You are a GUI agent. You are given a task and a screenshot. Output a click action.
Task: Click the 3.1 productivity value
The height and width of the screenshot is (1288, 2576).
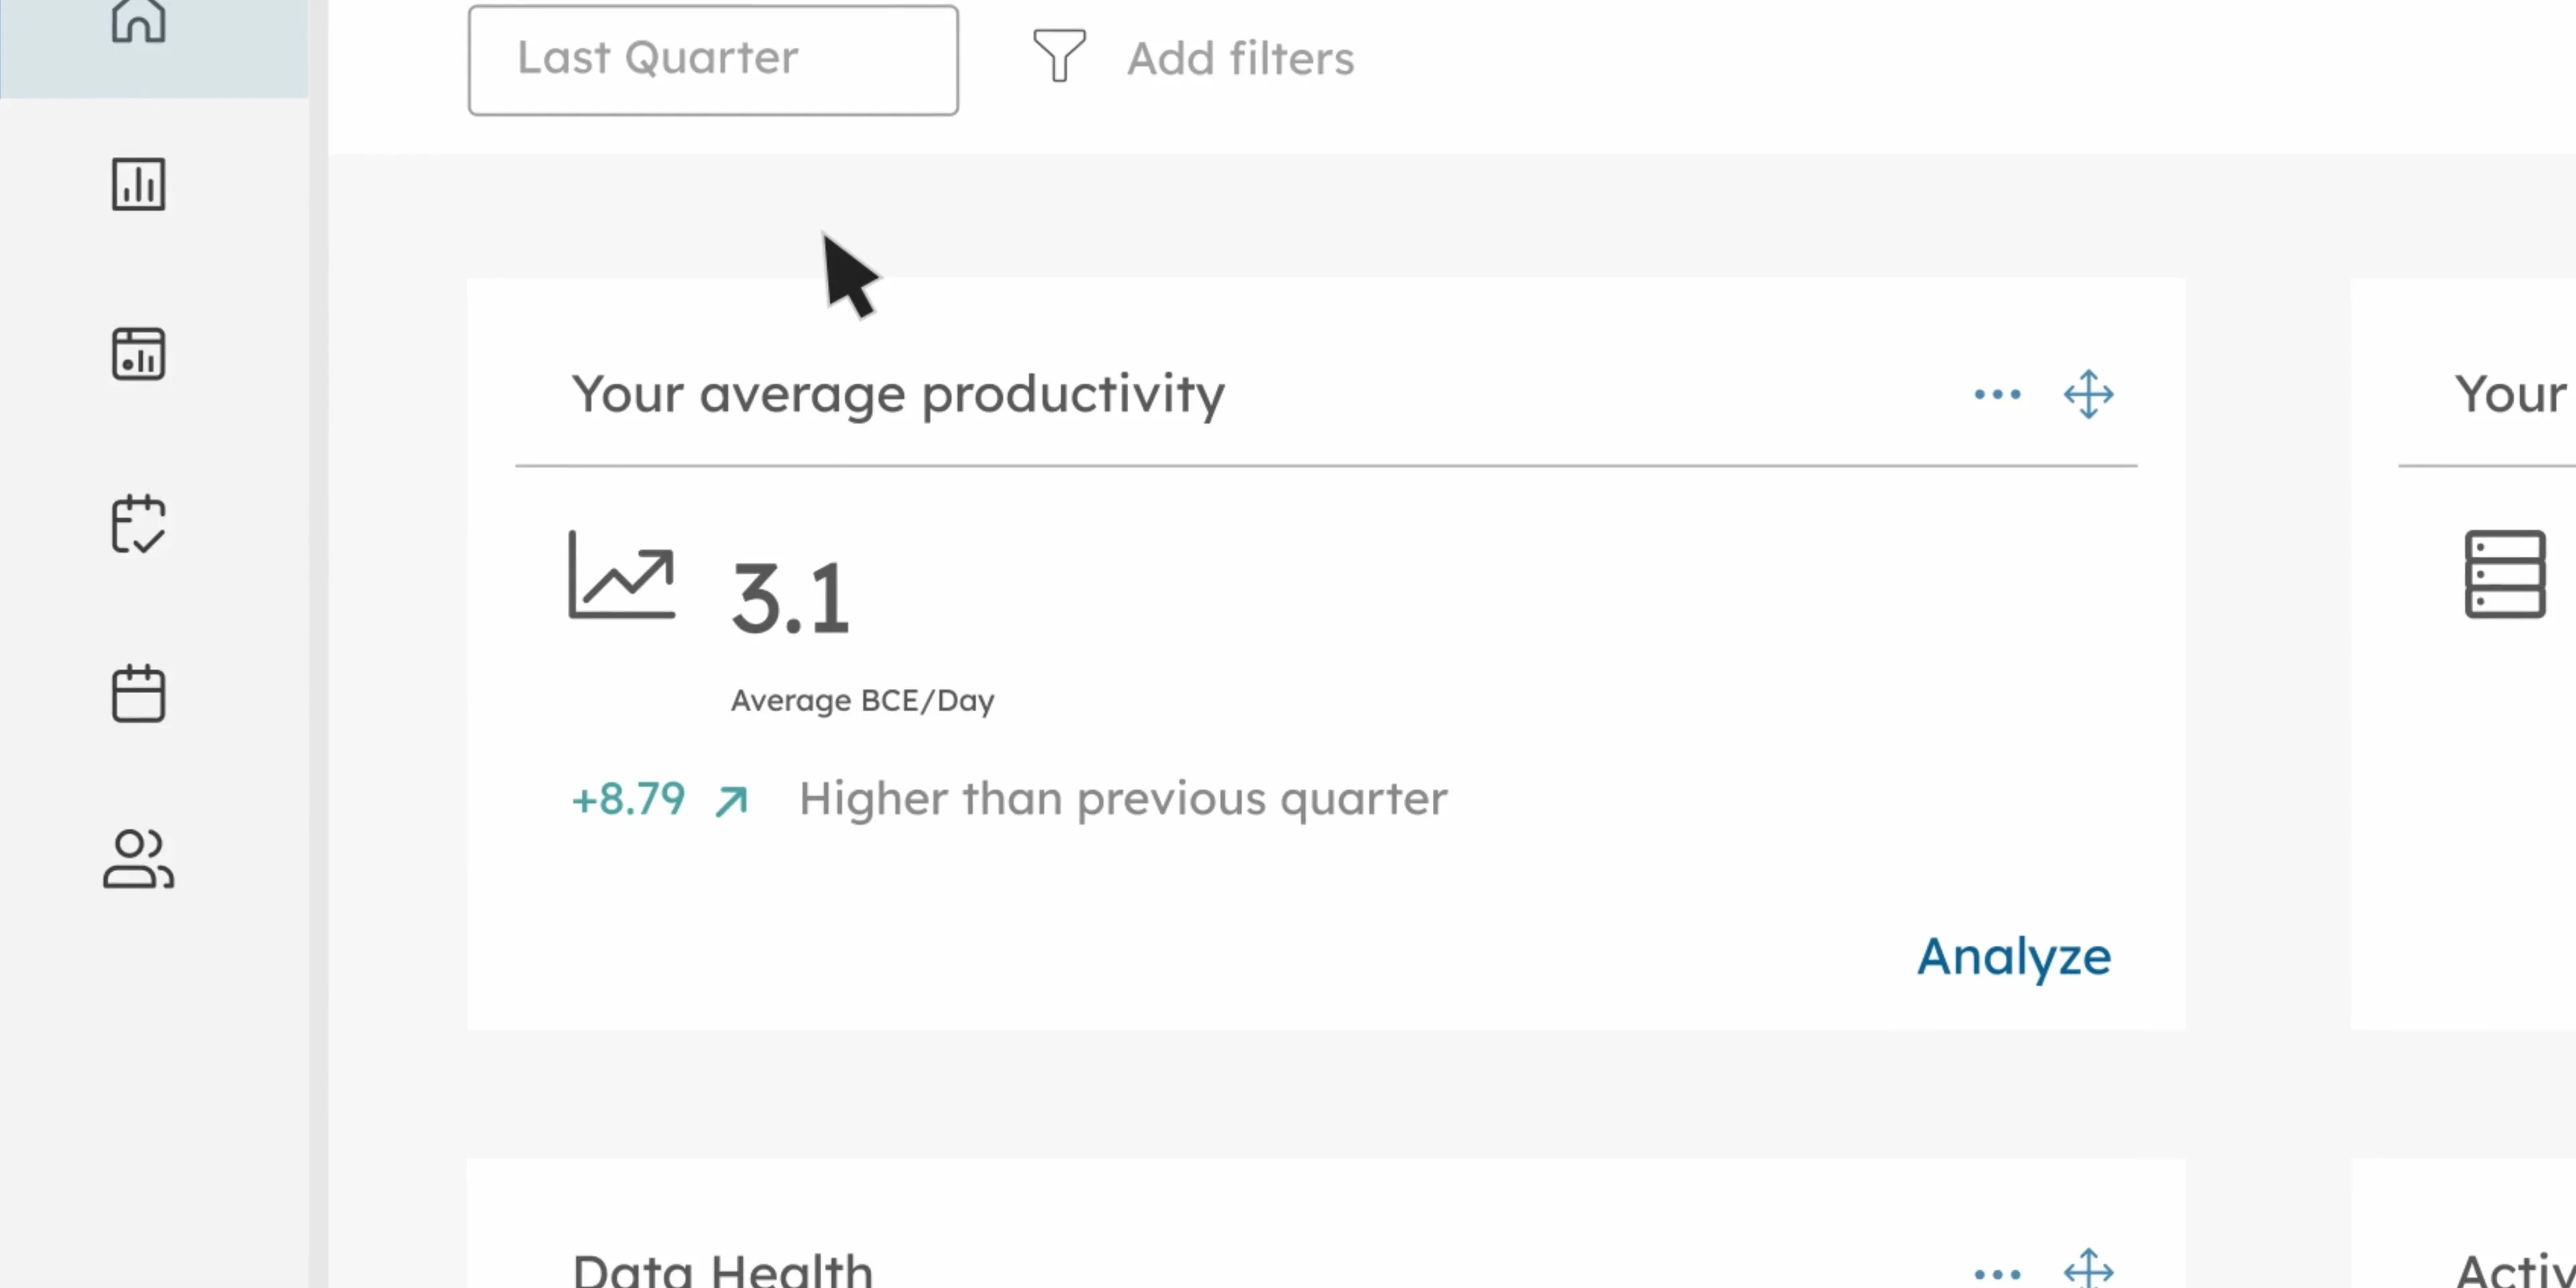[791, 598]
